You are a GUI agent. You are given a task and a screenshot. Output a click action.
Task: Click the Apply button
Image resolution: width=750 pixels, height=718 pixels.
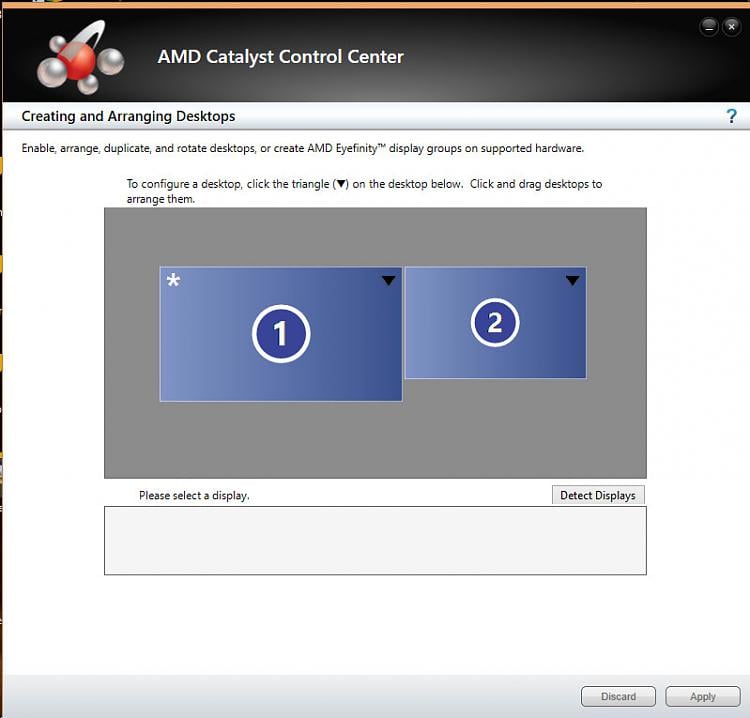tap(703, 696)
